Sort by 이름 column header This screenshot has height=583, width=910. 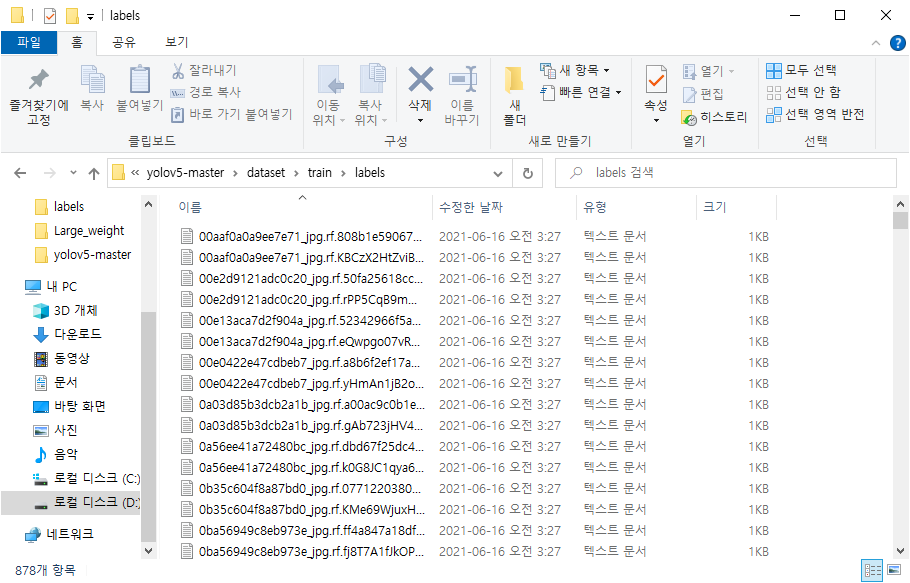[x=302, y=207]
